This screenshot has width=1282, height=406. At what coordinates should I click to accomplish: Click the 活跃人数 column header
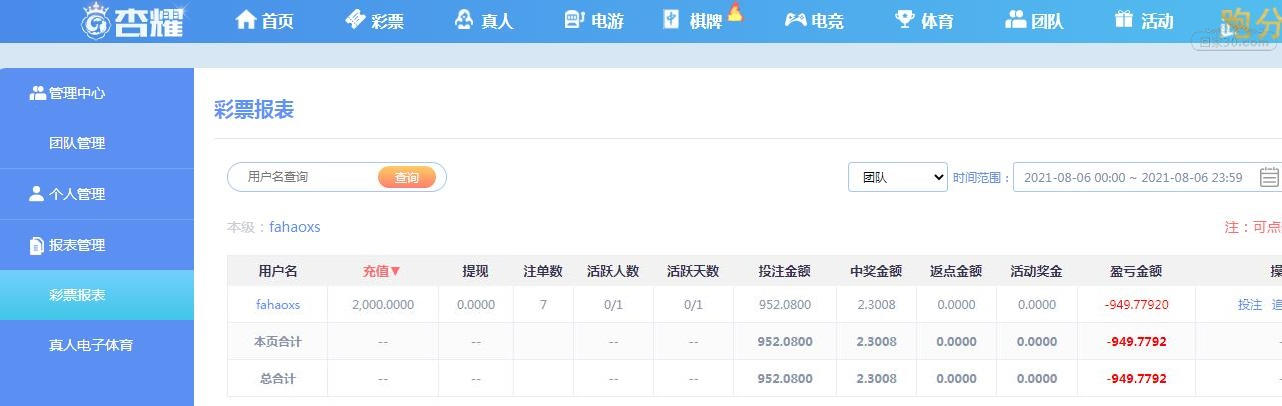(x=613, y=271)
